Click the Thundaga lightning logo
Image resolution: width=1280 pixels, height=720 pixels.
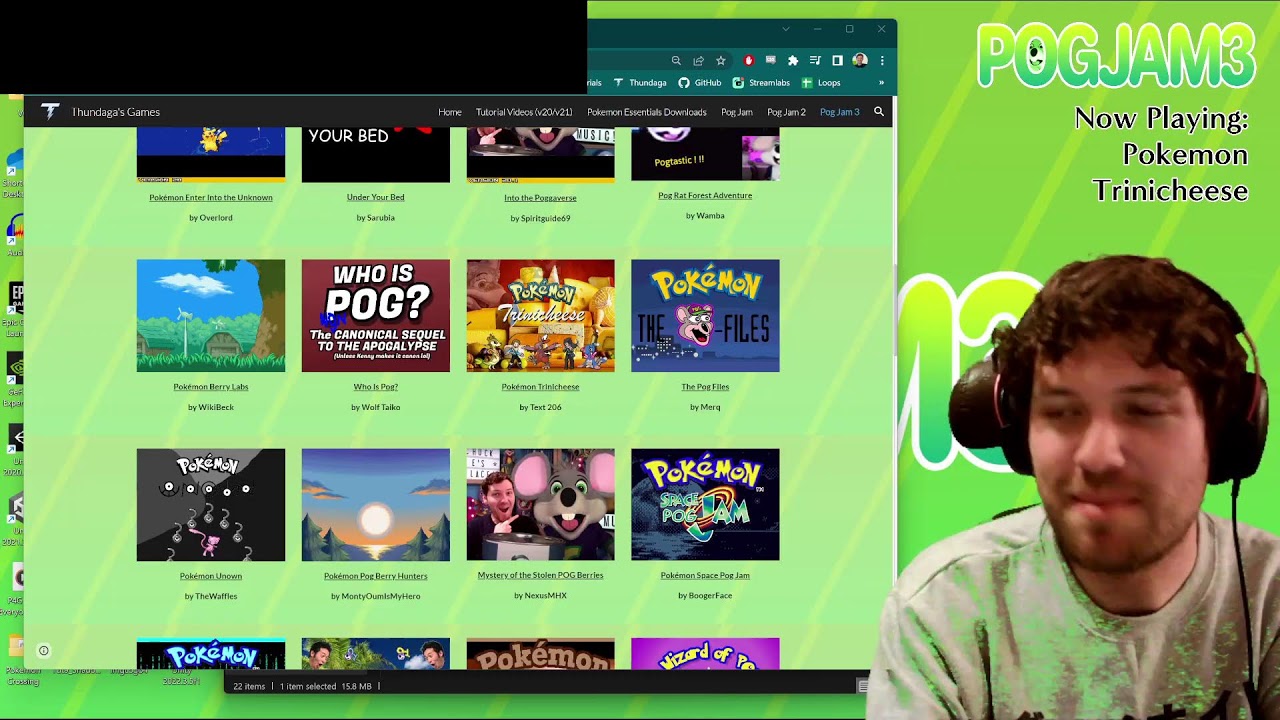50,112
